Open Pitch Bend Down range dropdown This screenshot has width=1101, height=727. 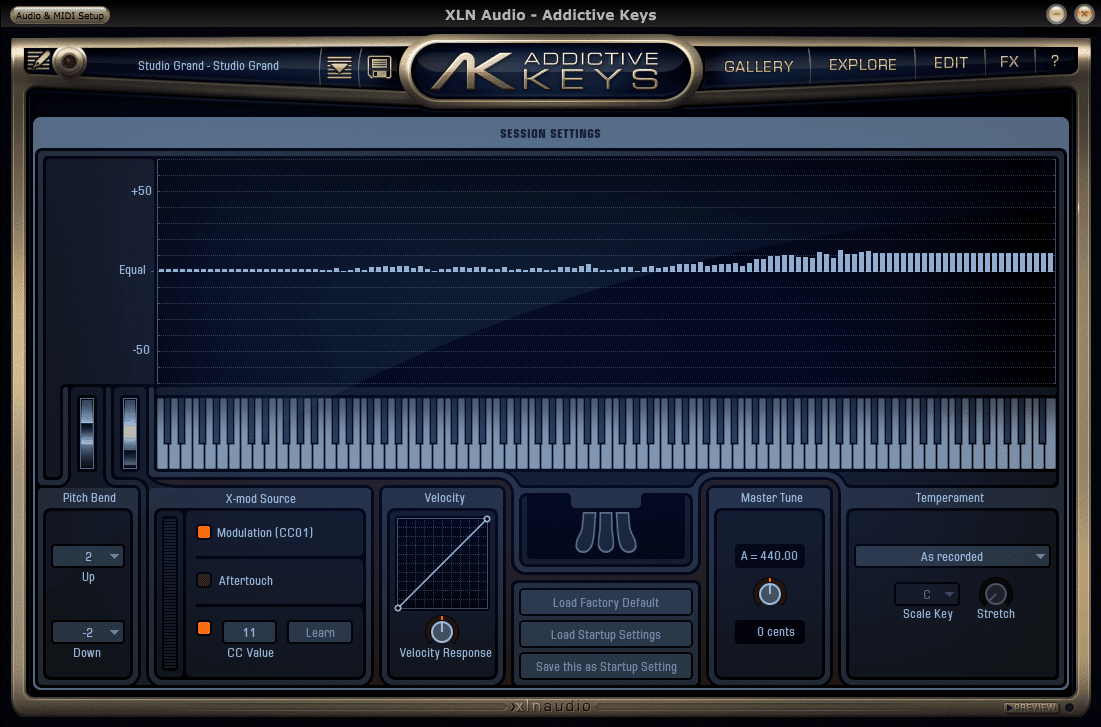pos(88,632)
